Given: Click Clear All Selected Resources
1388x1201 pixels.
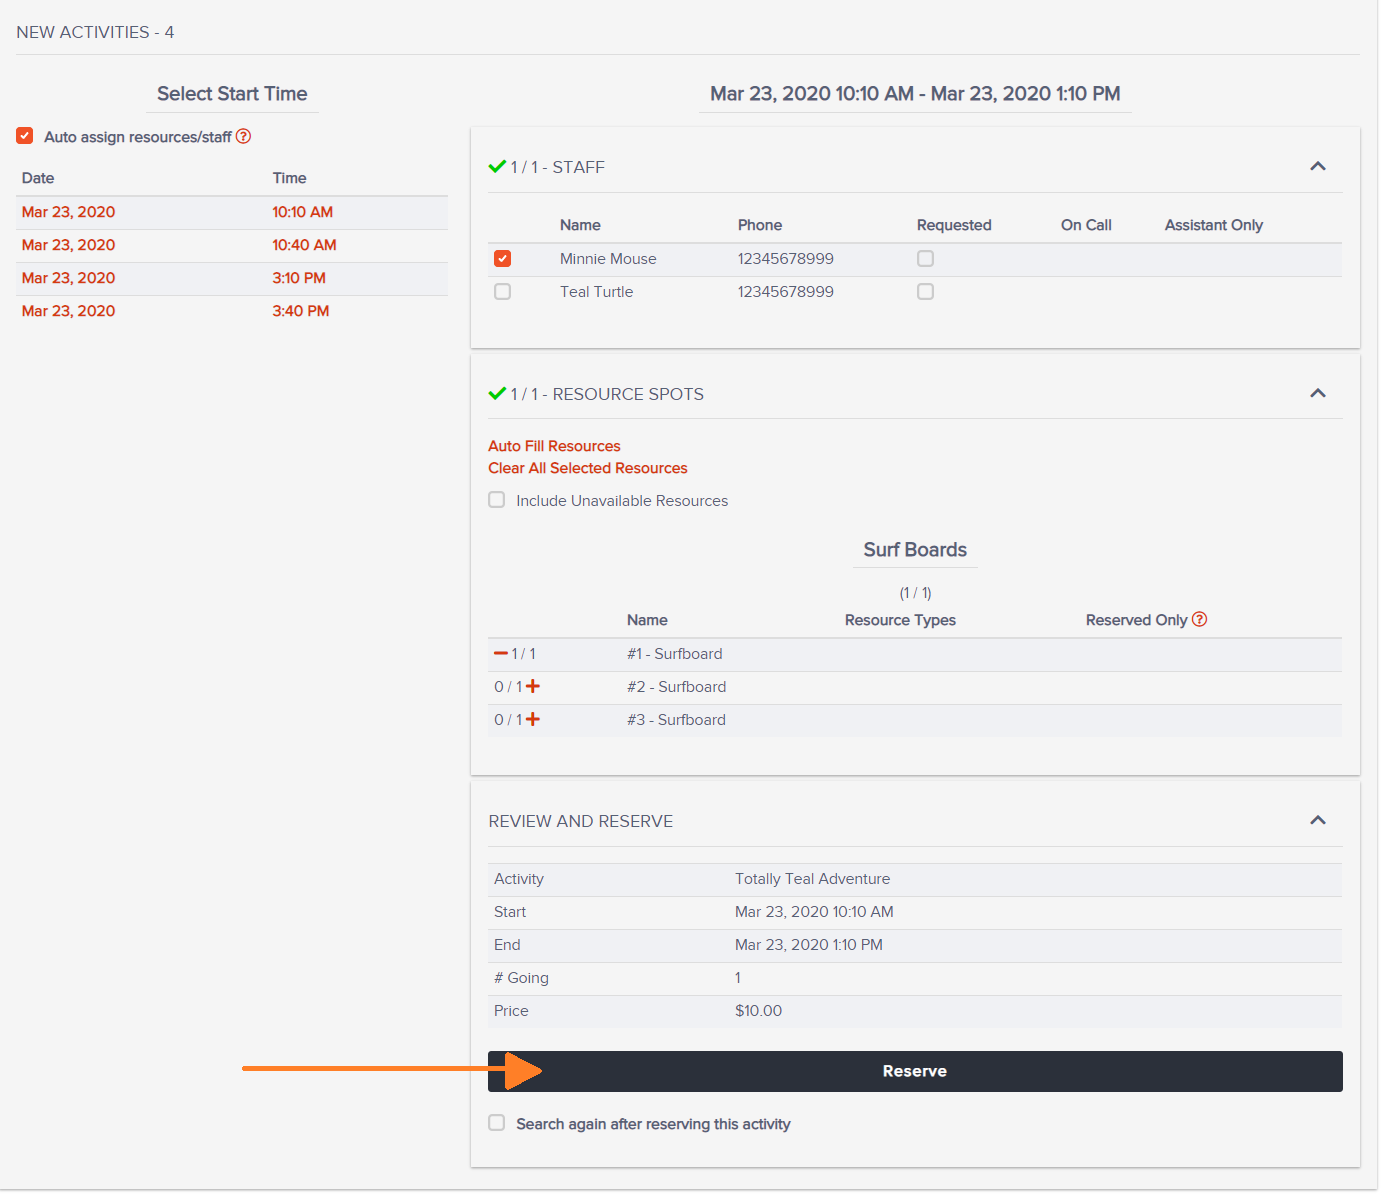Looking at the screenshot, I should tap(588, 467).
